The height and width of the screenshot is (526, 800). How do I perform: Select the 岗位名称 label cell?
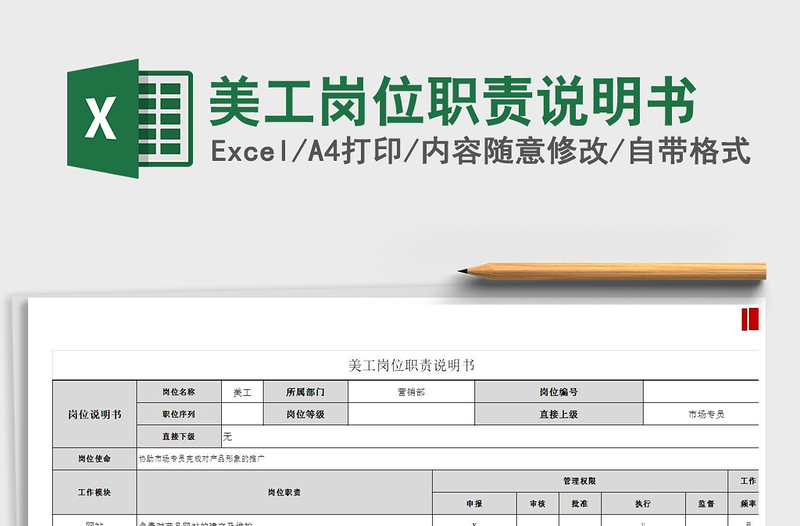click(x=179, y=392)
